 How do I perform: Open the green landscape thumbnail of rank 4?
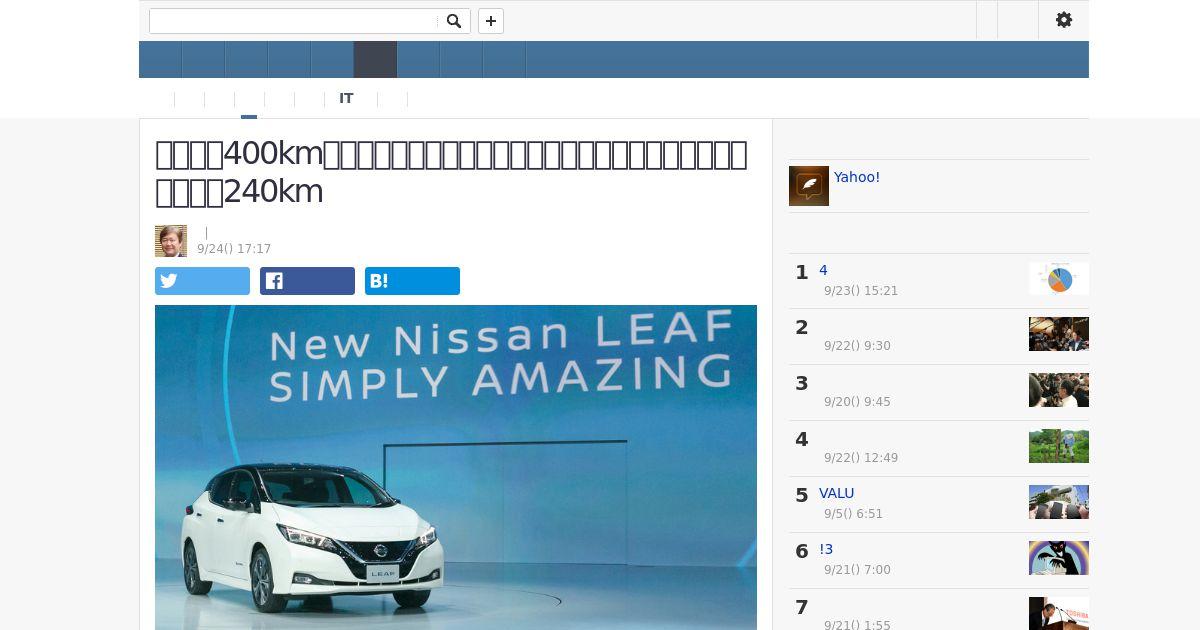[1059, 446]
